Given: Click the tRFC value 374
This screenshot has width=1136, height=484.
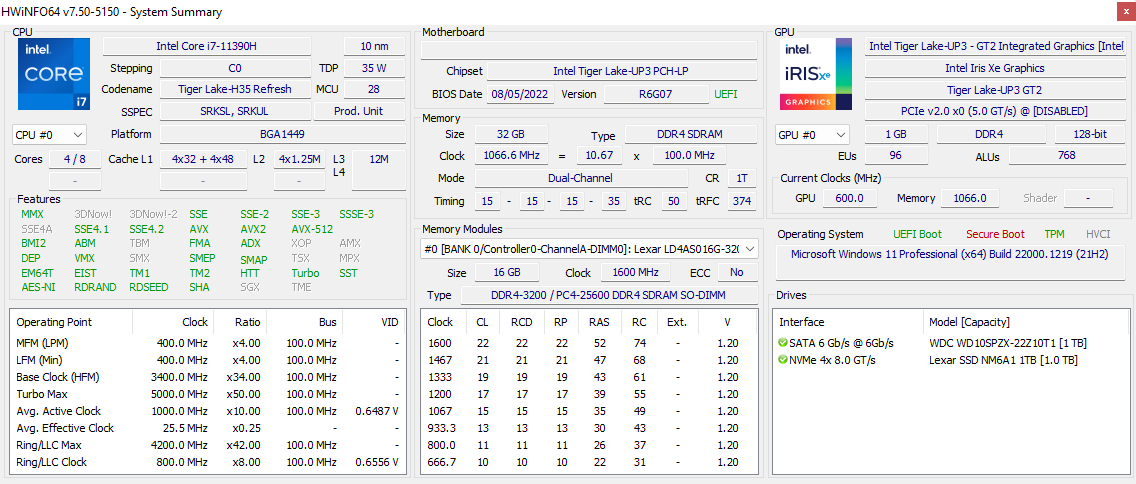Looking at the screenshot, I should pos(741,201).
